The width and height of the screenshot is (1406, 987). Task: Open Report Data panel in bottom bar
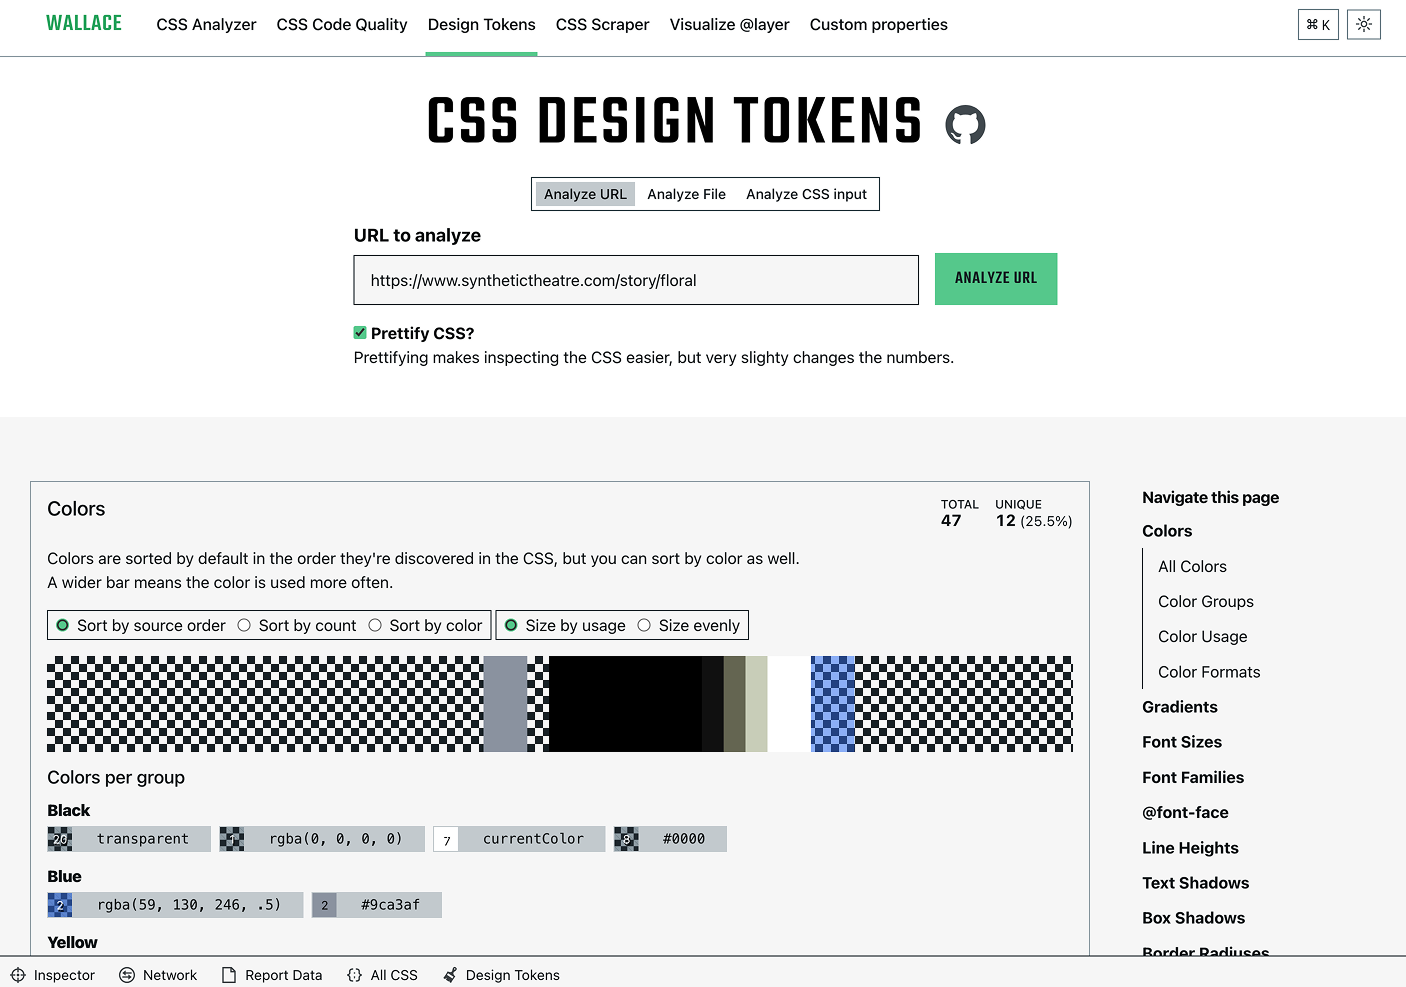point(272,975)
